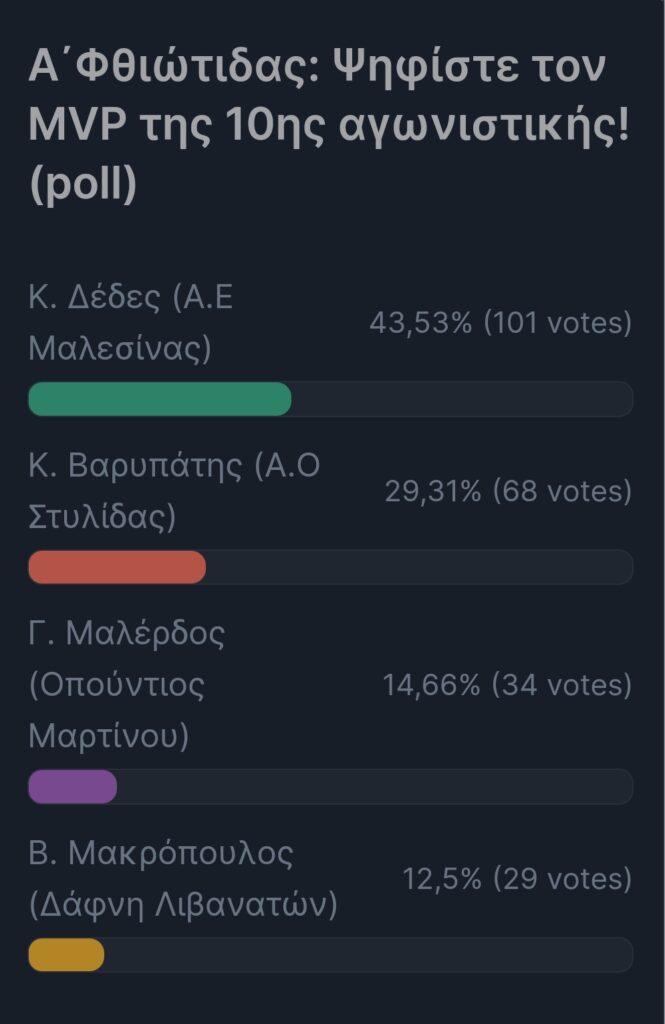Image resolution: width=665 pixels, height=1024 pixels.
Task: Click the poll title about the 10th matchday MVP
Action: (329, 124)
